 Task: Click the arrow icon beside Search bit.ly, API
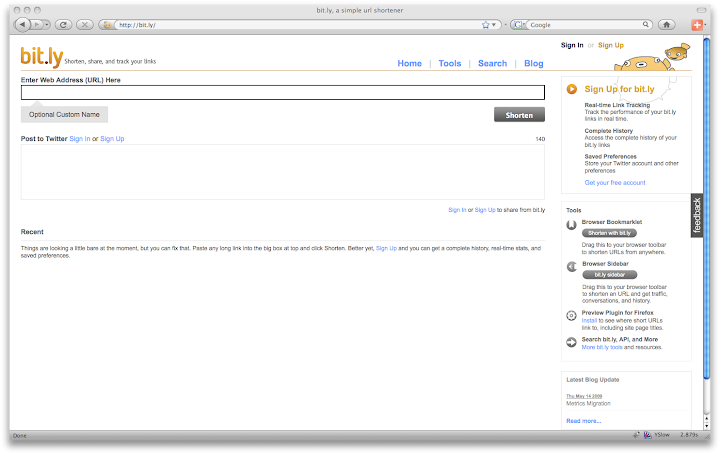(x=571, y=342)
